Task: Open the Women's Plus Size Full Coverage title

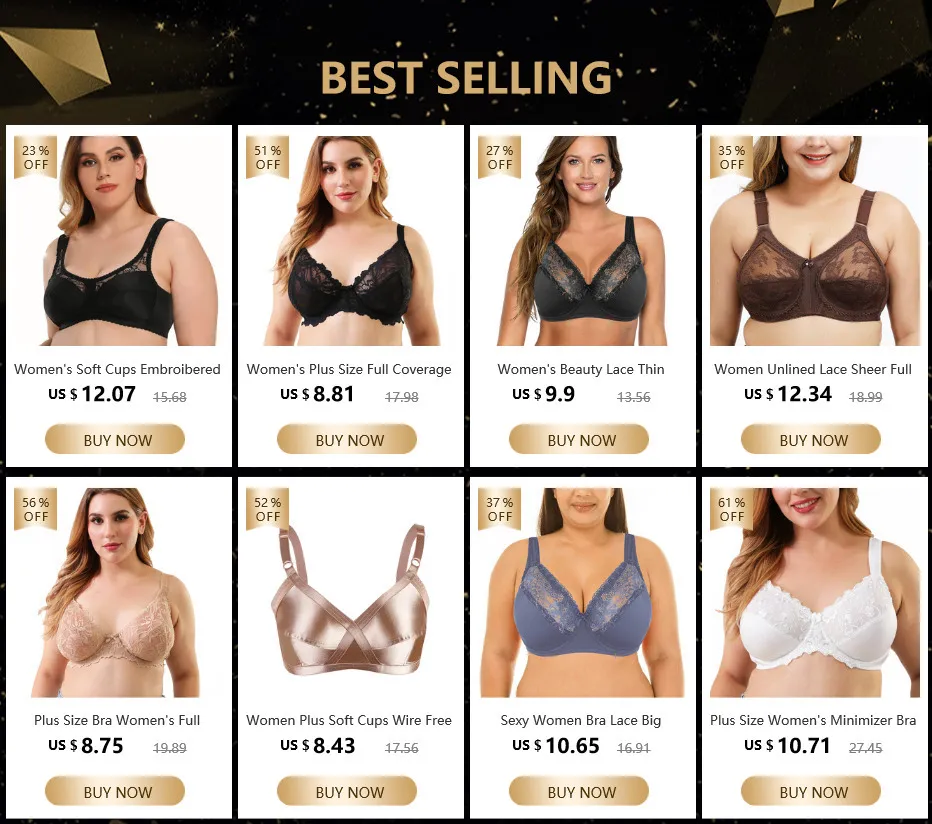Action: (x=349, y=369)
